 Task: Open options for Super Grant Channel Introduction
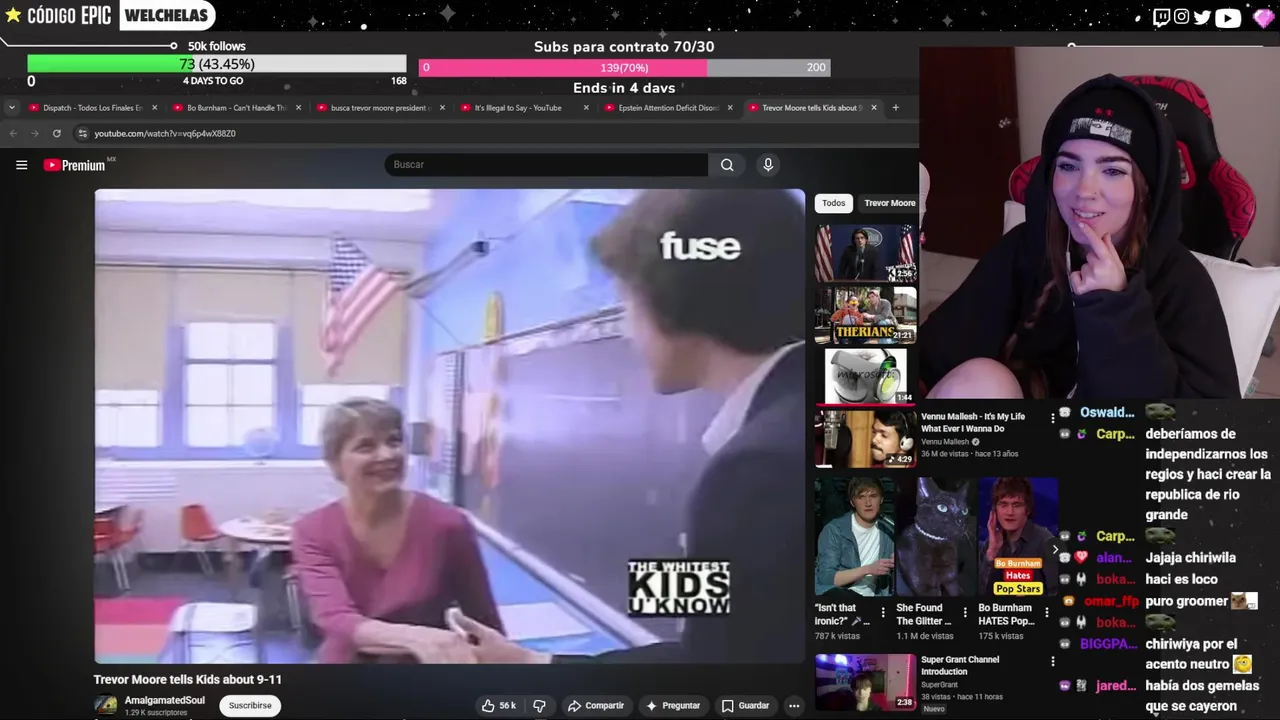click(x=1052, y=661)
